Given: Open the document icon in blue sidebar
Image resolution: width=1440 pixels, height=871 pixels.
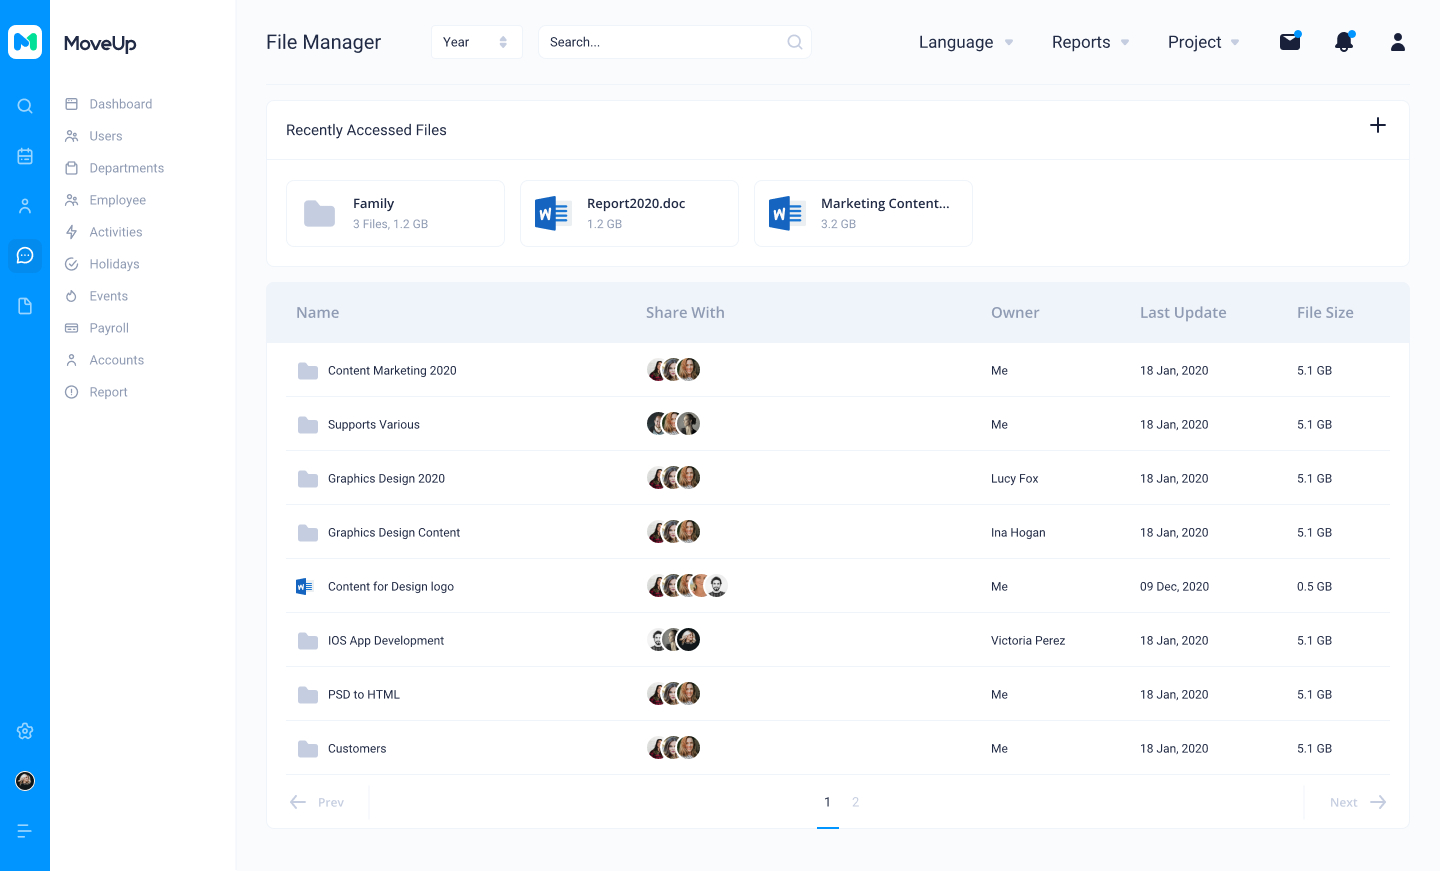Looking at the screenshot, I should pos(25,306).
